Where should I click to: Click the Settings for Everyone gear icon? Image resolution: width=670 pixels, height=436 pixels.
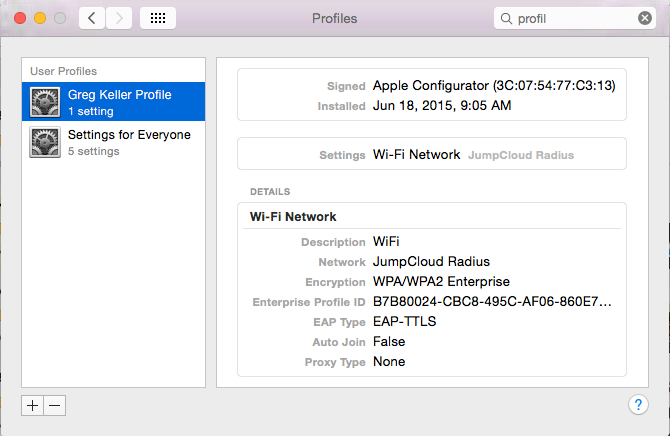(45, 142)
